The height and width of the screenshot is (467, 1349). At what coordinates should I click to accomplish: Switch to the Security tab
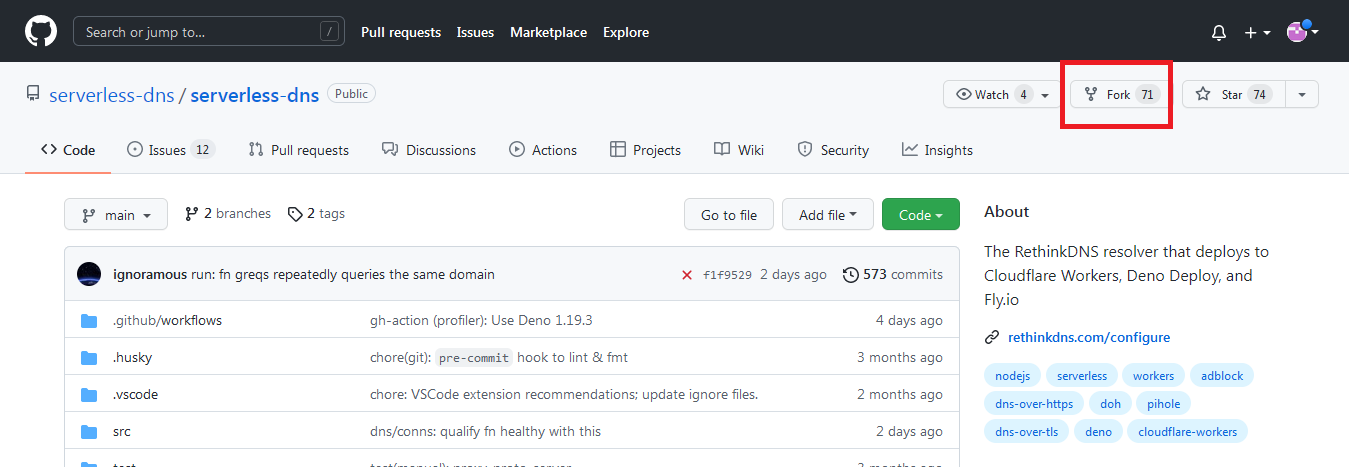click(833, 150)
